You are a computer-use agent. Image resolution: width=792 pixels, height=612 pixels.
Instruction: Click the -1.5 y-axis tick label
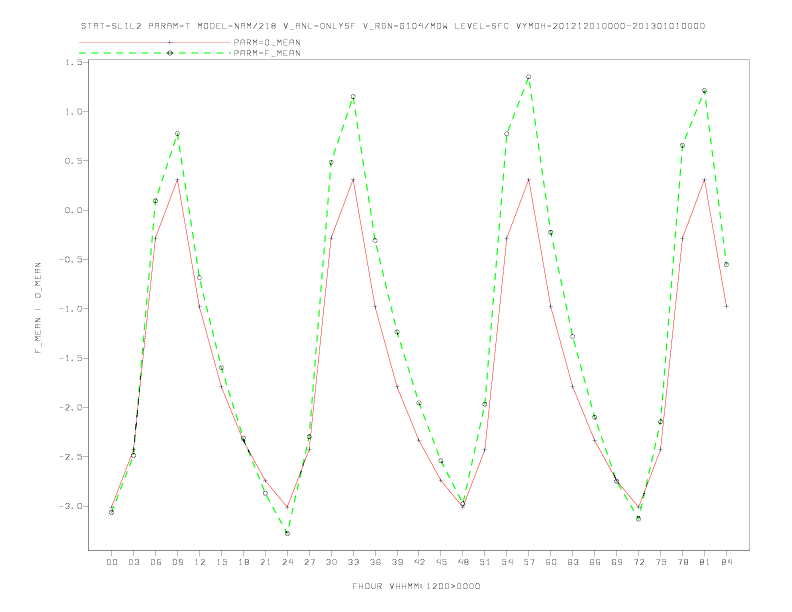click(x=71, y=358)
